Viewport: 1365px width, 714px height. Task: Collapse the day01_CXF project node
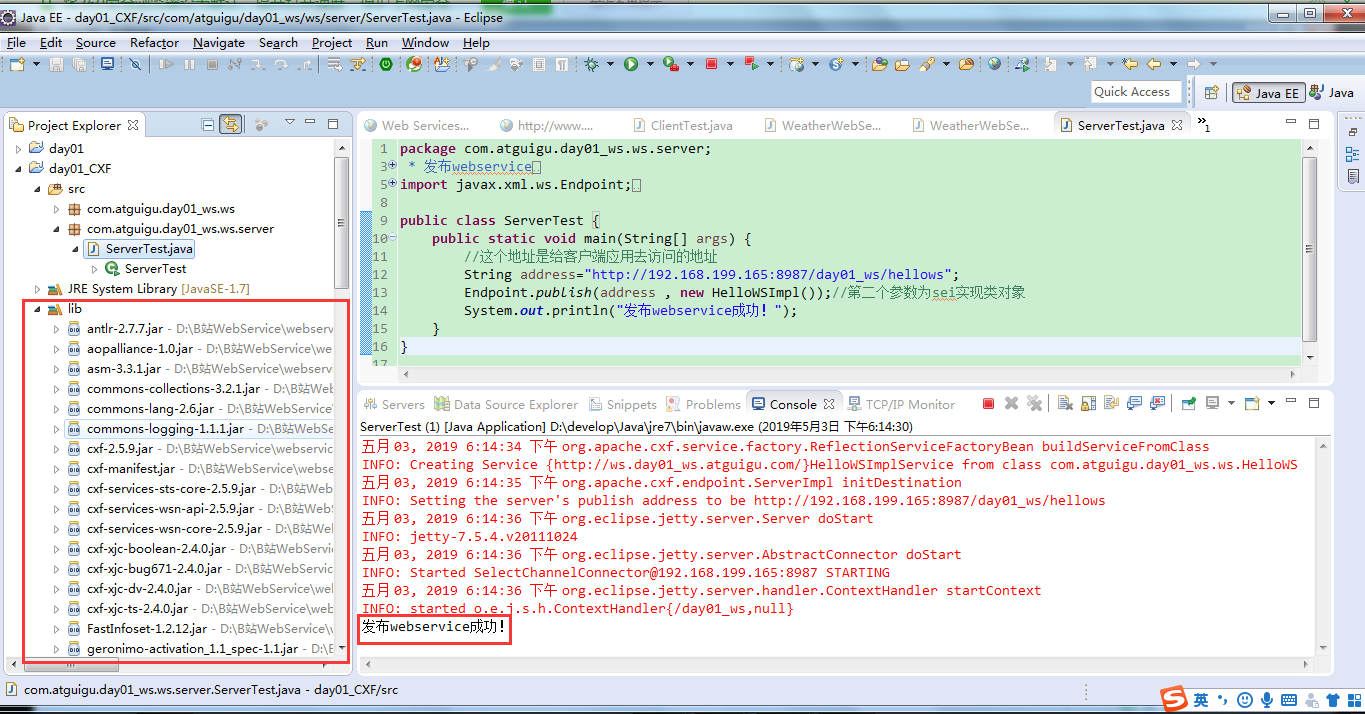17,168
